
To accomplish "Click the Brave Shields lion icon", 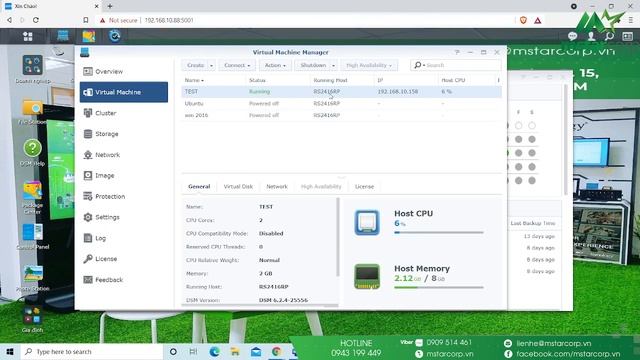I will click(523, 20).
